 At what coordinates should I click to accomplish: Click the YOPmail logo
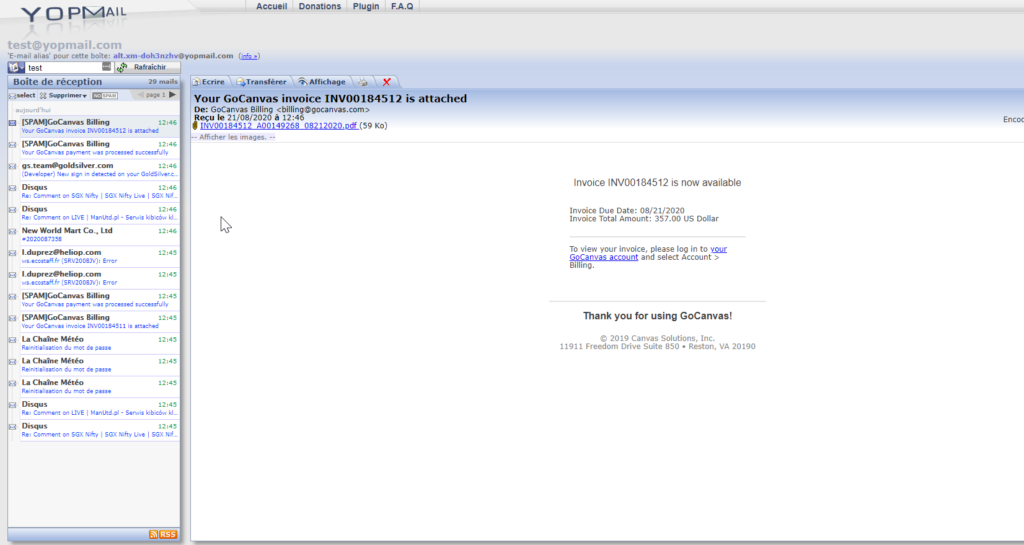(73, 14)
